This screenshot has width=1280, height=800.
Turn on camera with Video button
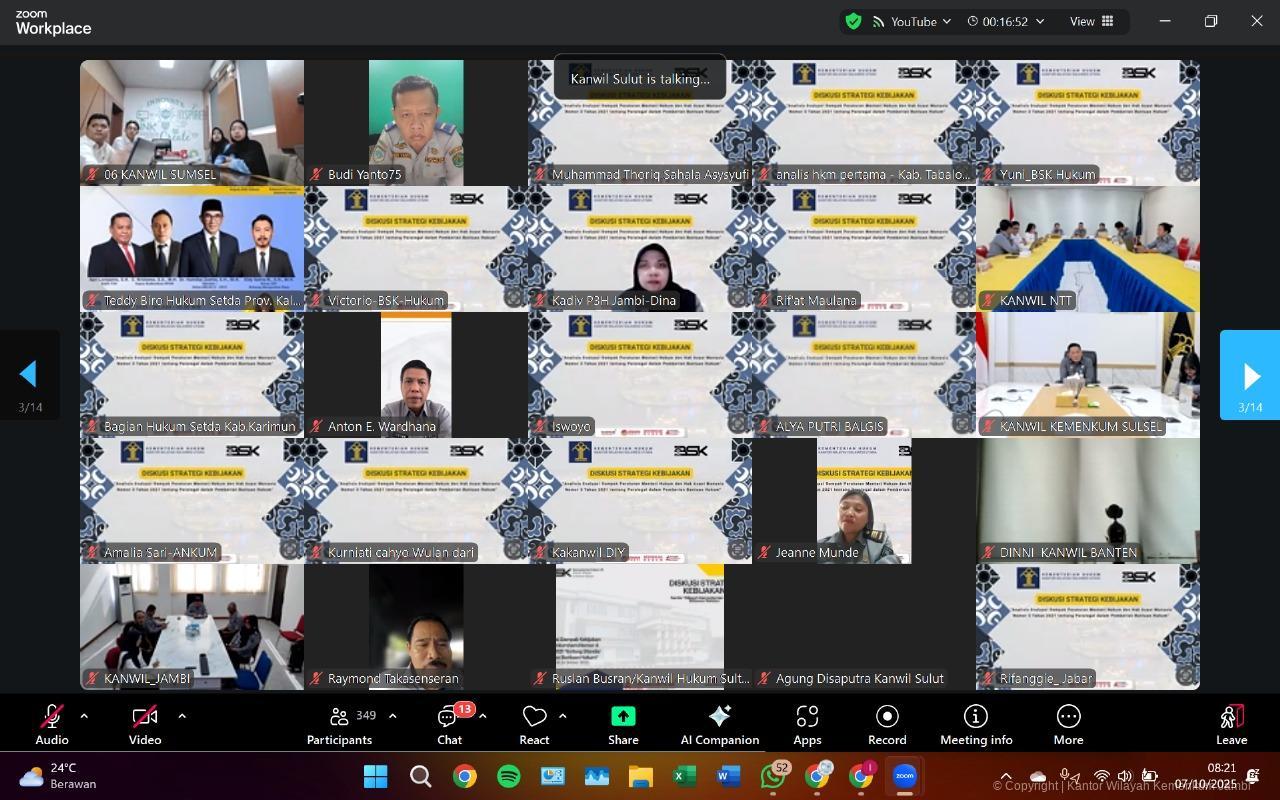[144, 726]
